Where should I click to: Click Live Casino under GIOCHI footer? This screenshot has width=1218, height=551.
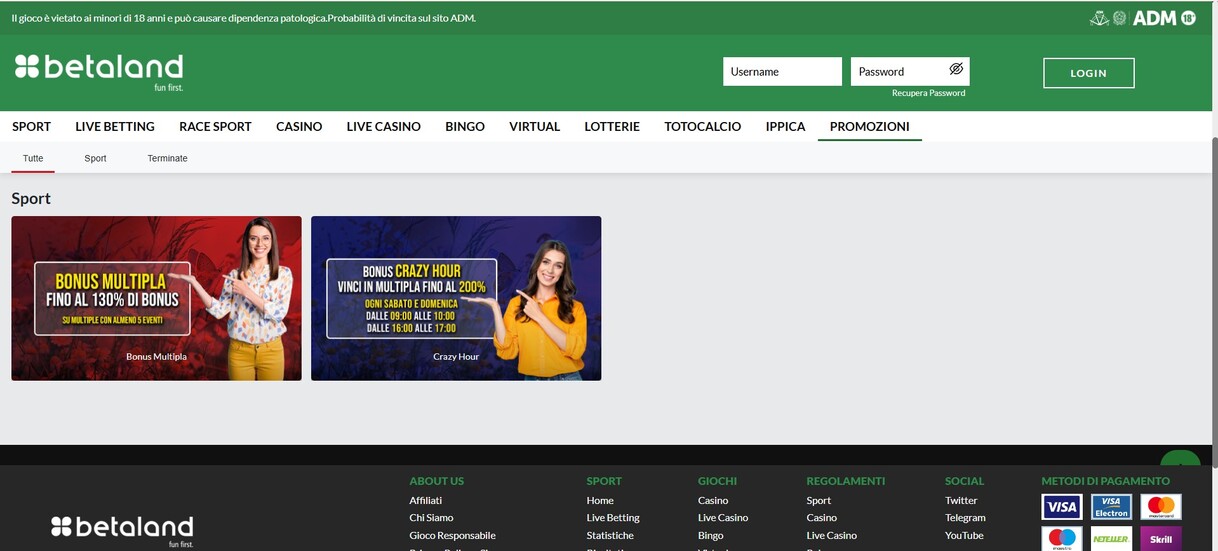pos(723,517)
